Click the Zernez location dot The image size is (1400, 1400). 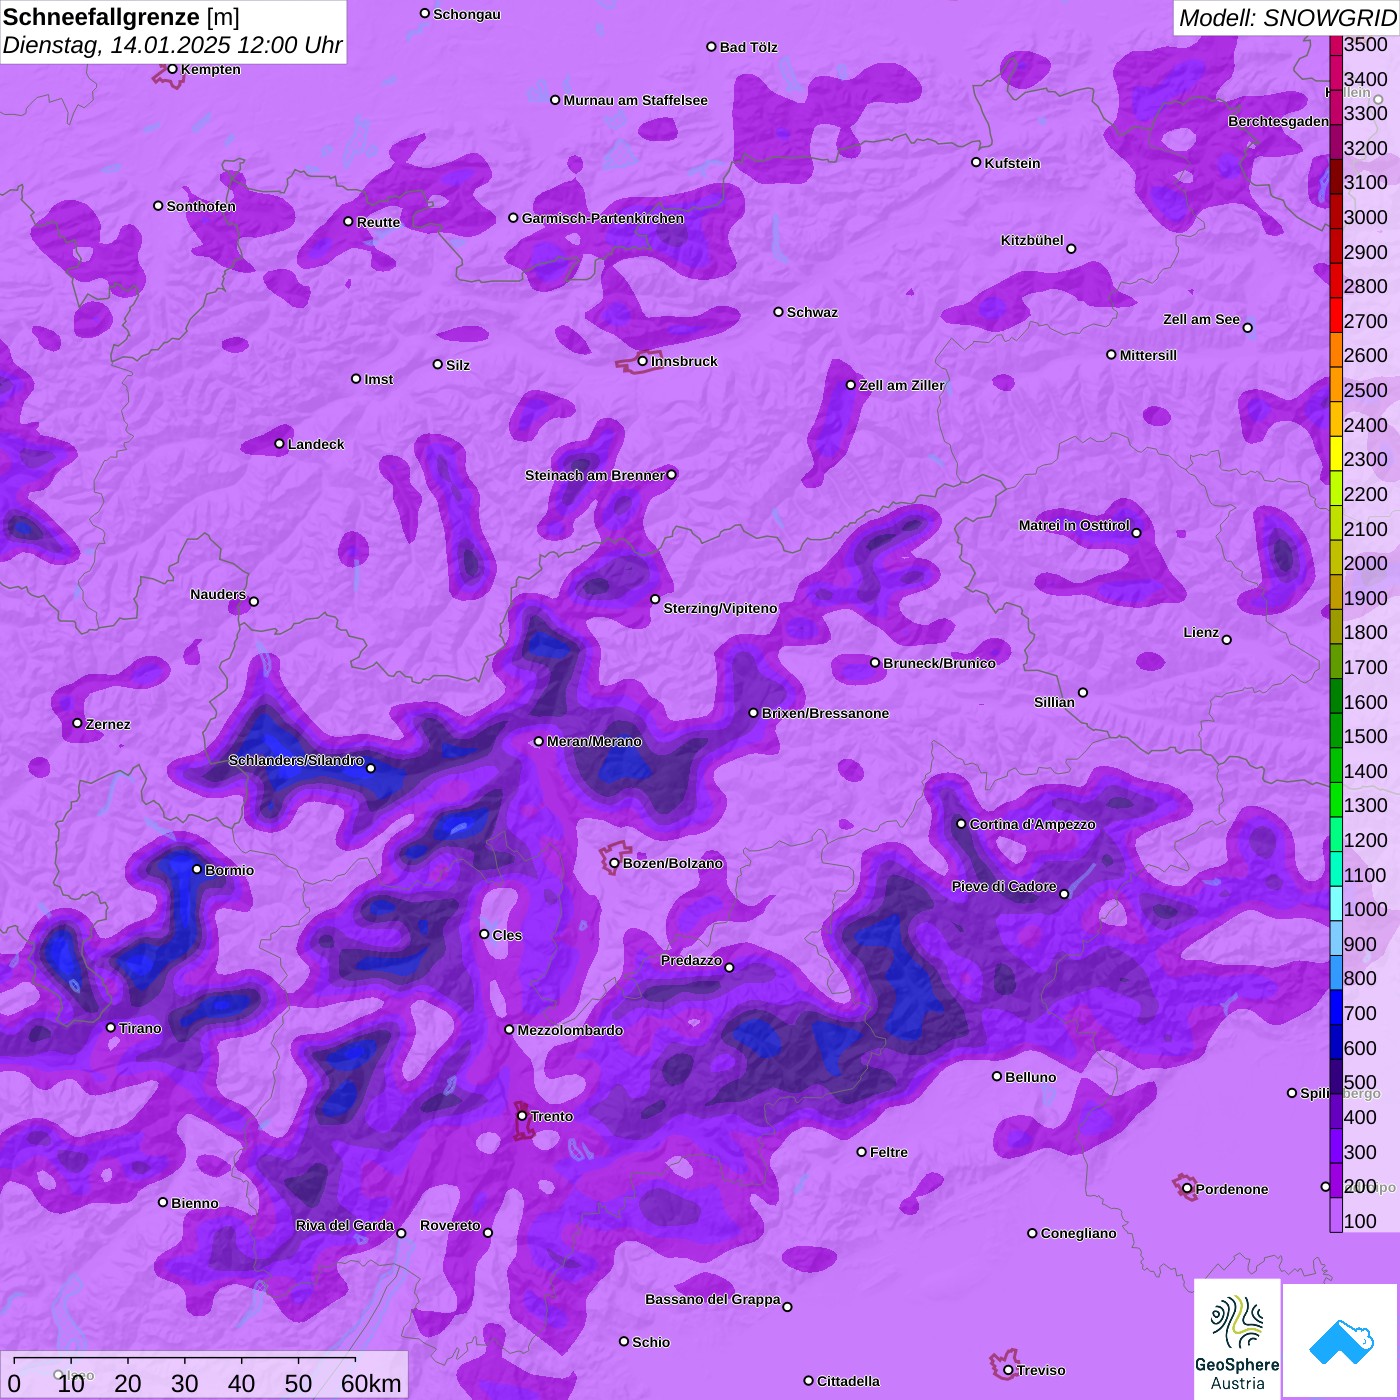coord(77,723)
